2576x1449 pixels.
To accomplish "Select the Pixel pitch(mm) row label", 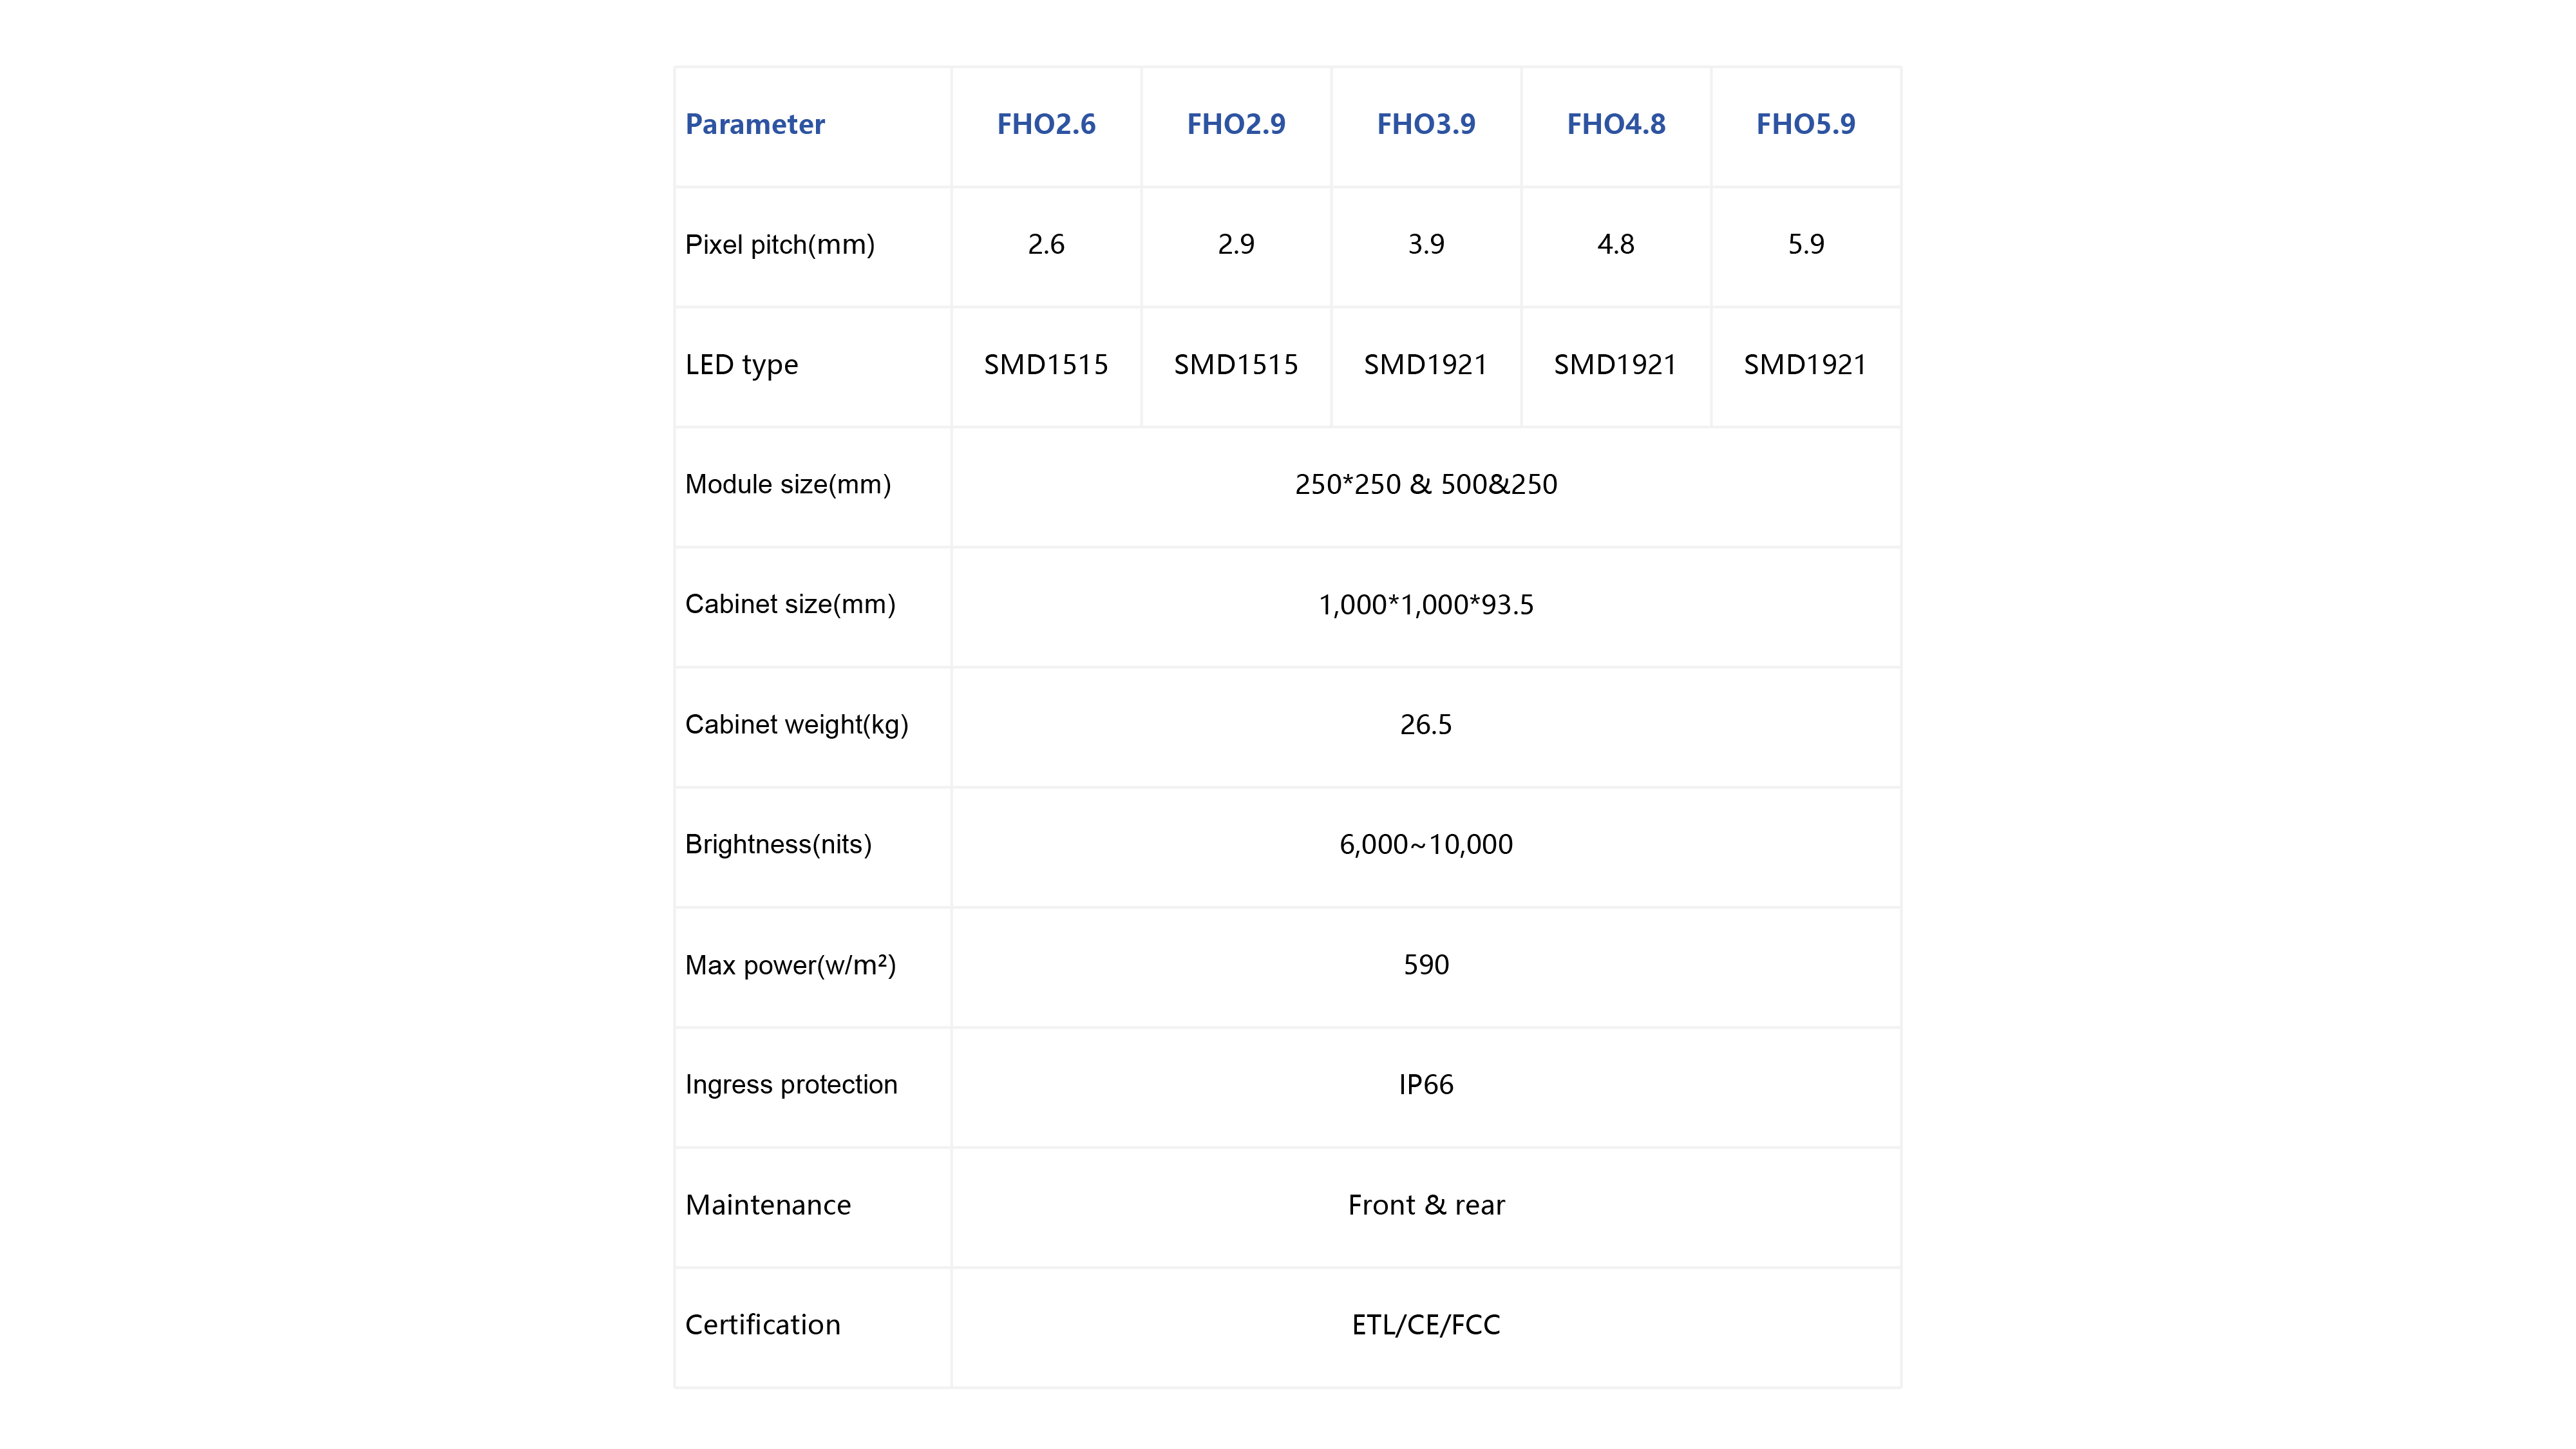I will [x=780, y=245].
